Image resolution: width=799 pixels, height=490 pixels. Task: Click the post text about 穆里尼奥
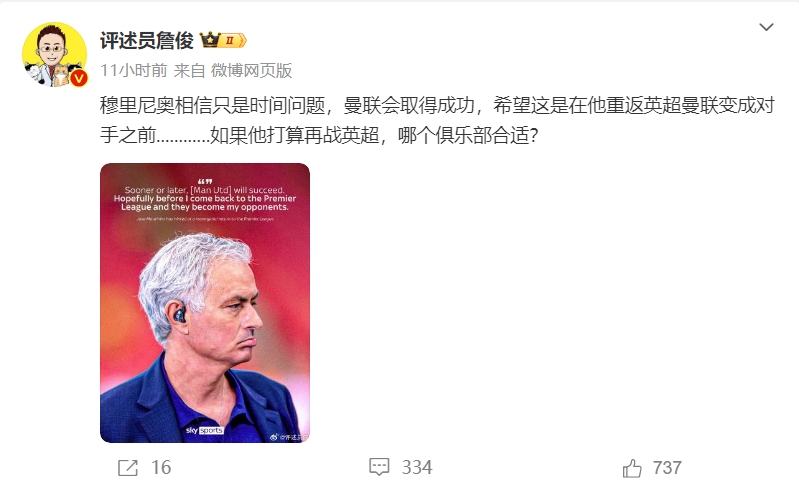(x=437, y=120)
